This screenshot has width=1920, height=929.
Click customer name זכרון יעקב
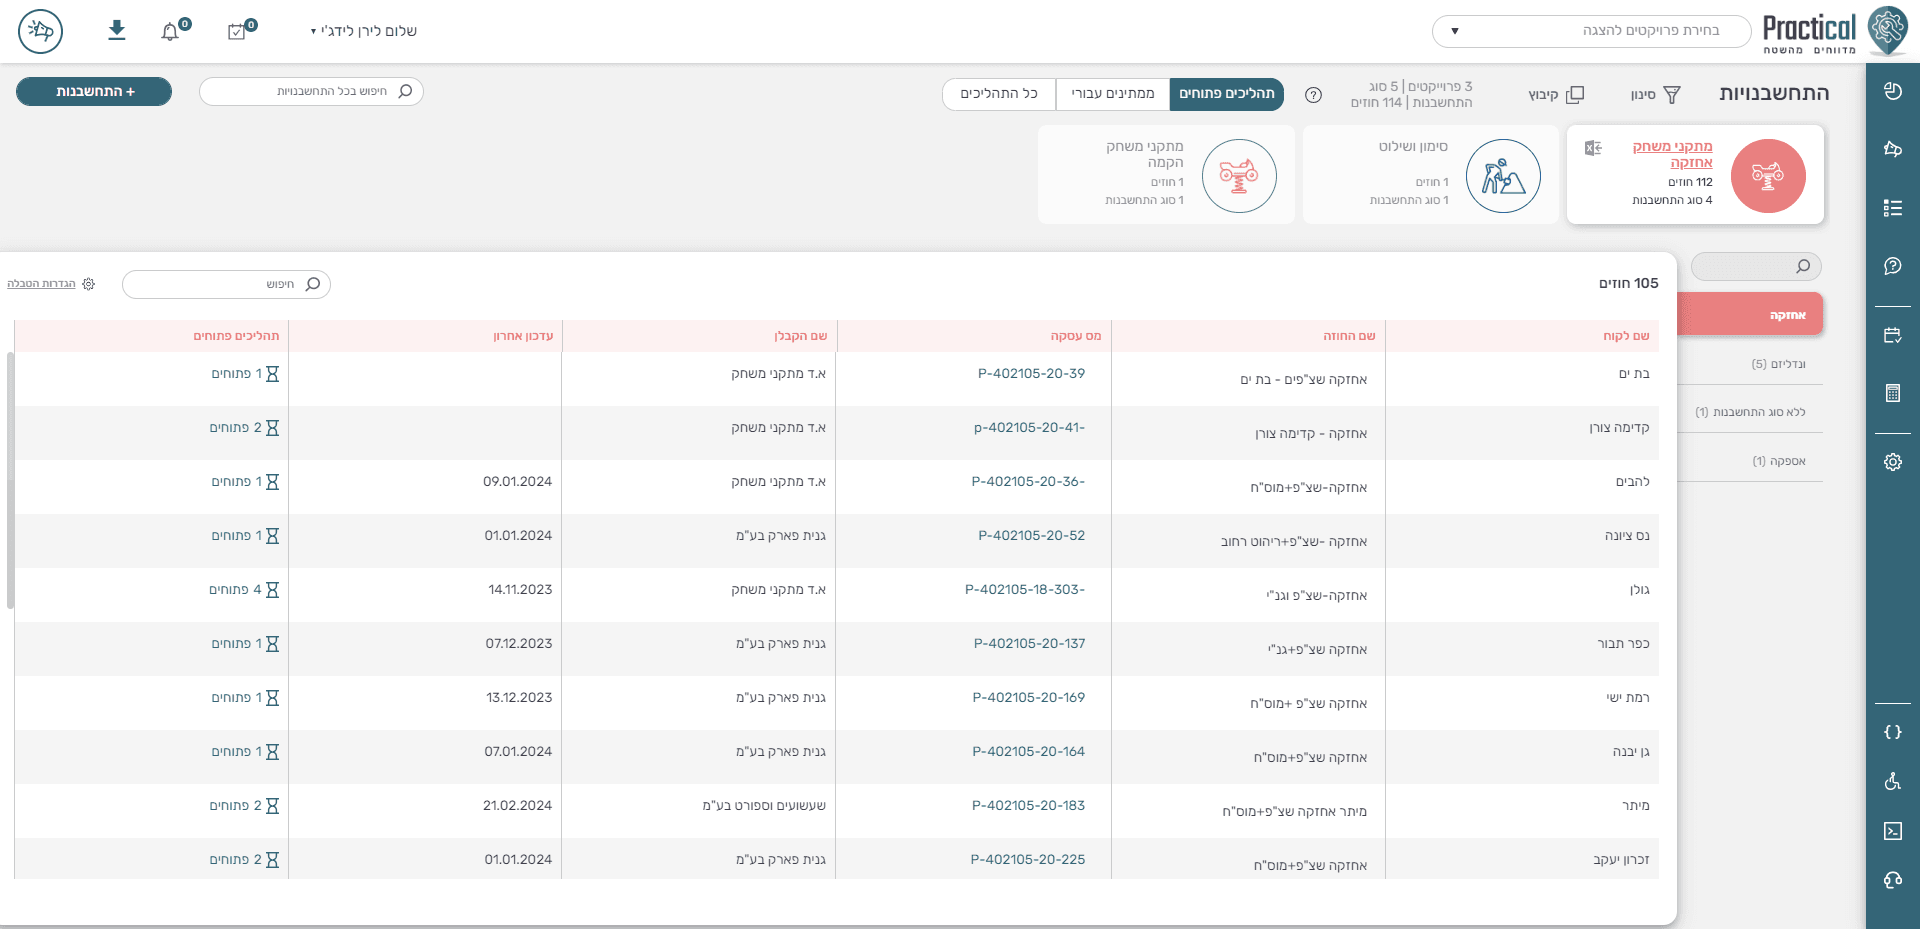[1621, 860]
